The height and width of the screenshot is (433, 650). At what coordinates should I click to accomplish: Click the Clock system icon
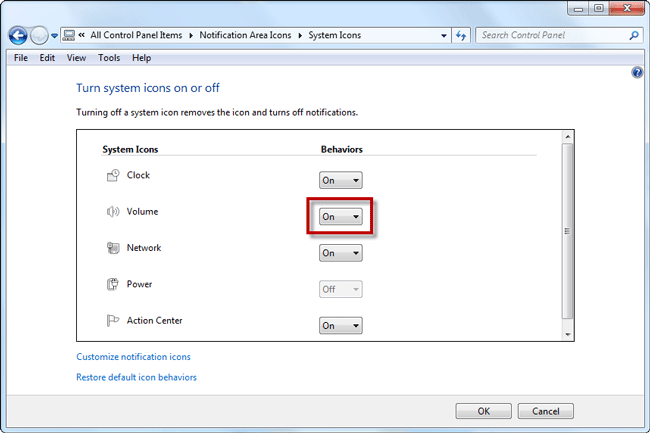pyautogui.click(x=113, y=176)
